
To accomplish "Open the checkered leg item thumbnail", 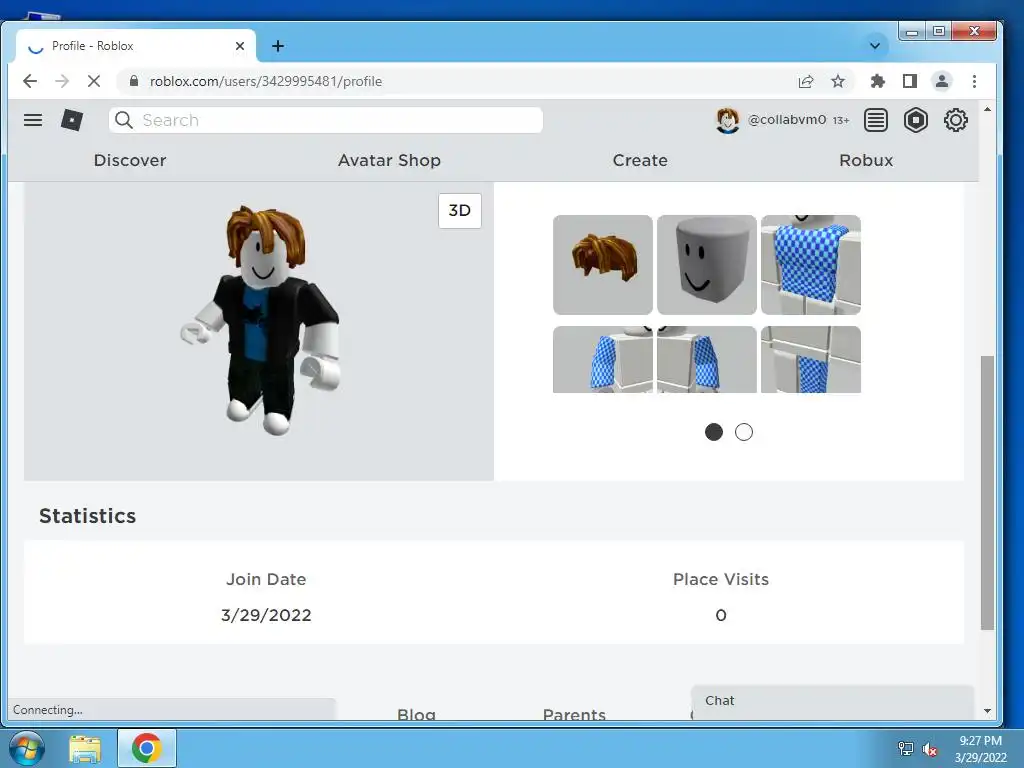I will (810, 359).
